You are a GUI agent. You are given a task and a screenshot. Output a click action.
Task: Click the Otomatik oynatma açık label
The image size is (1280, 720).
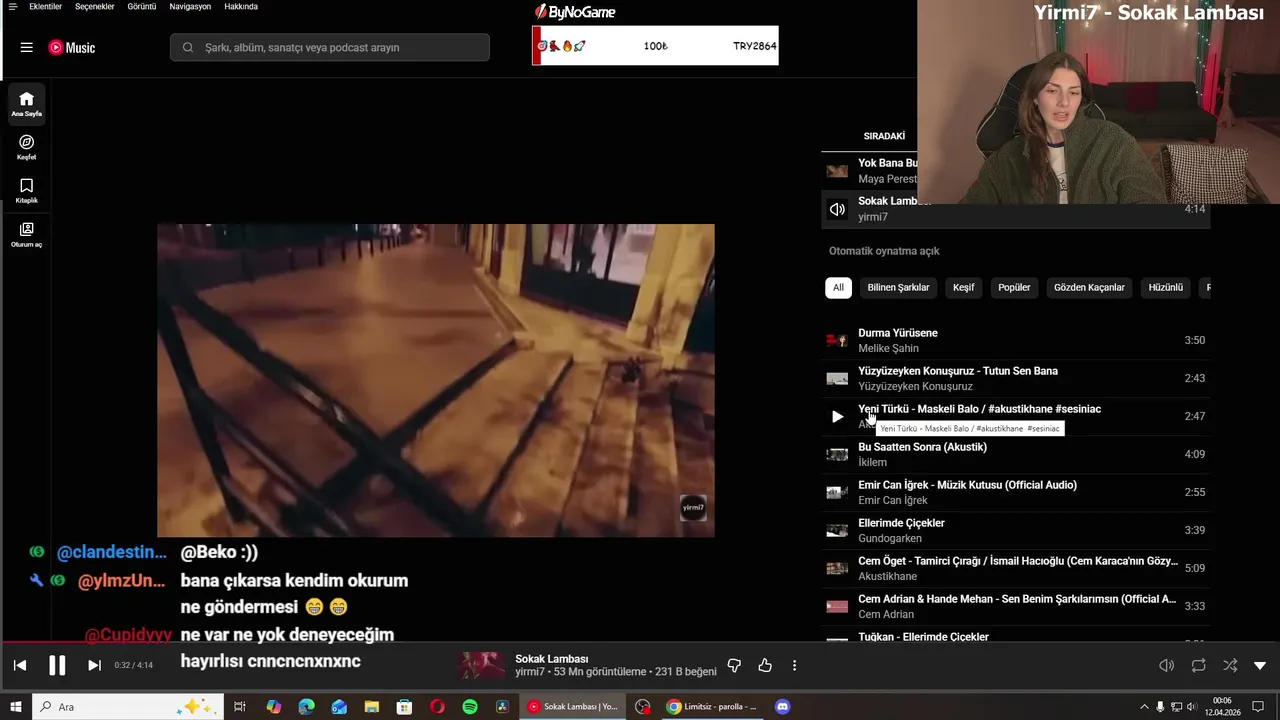884,251
